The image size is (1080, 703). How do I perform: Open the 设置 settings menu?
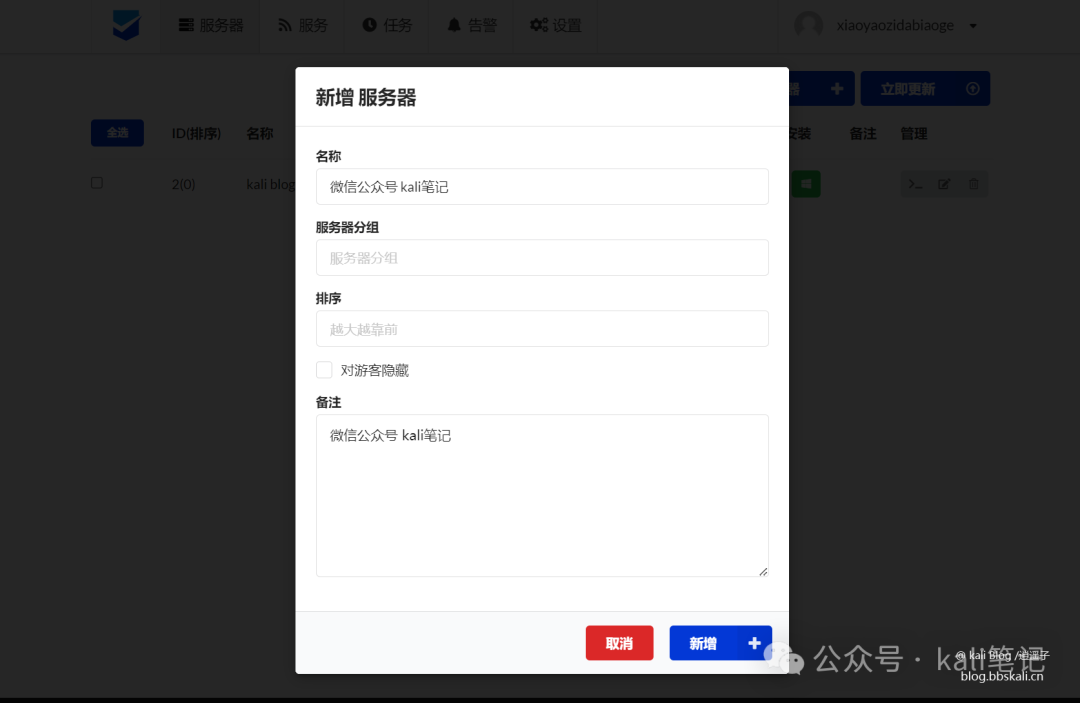(x=556, y=25)
